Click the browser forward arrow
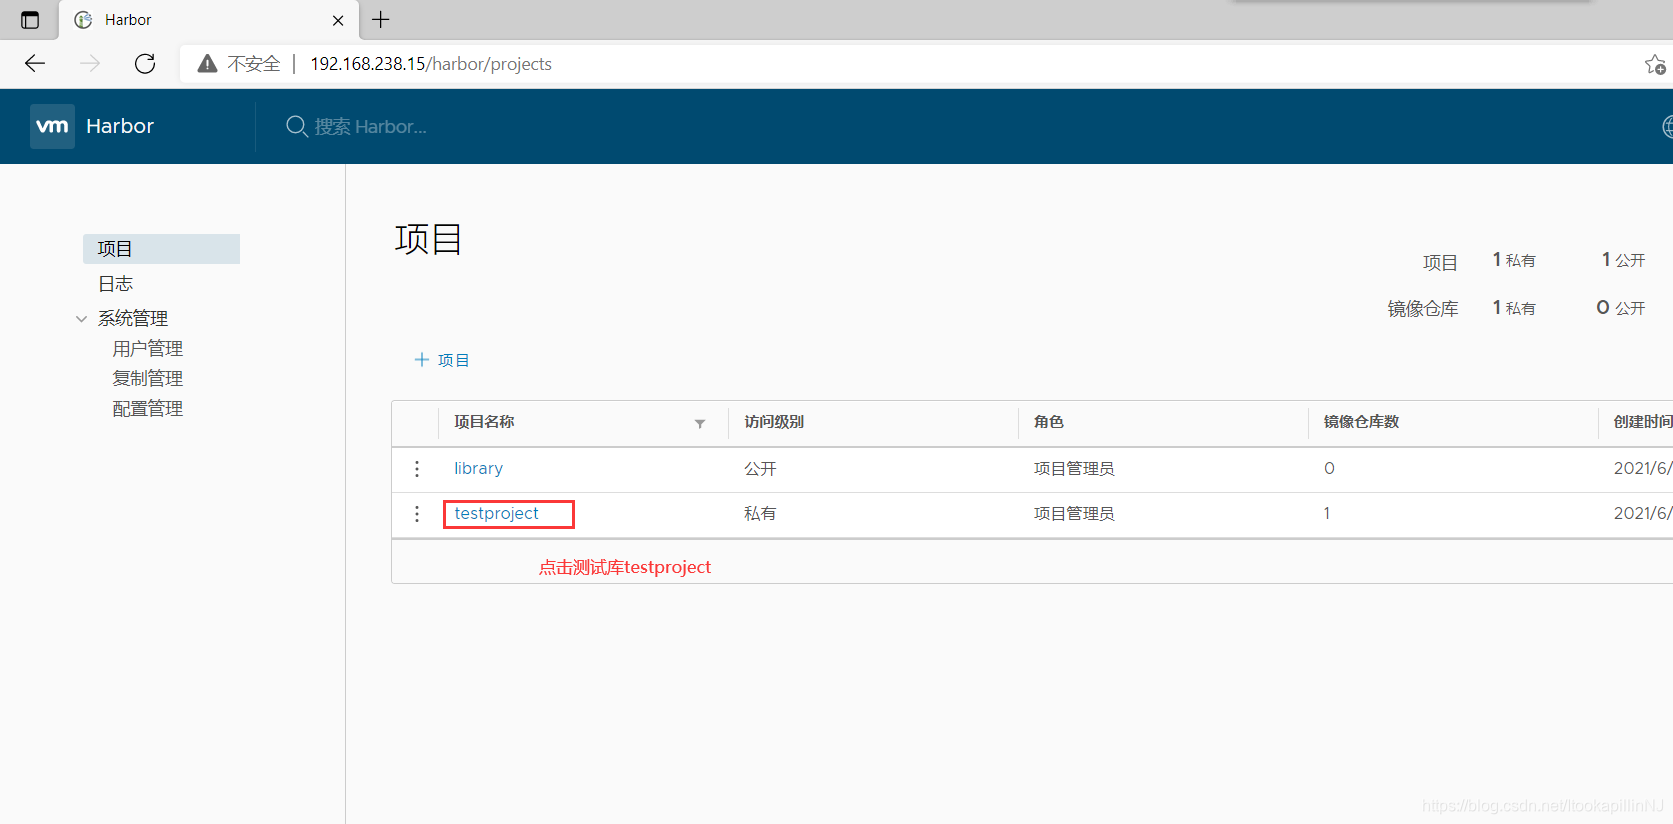Image resolution: width=1673 pixels, height=824 pixels. tap(90, 64)
